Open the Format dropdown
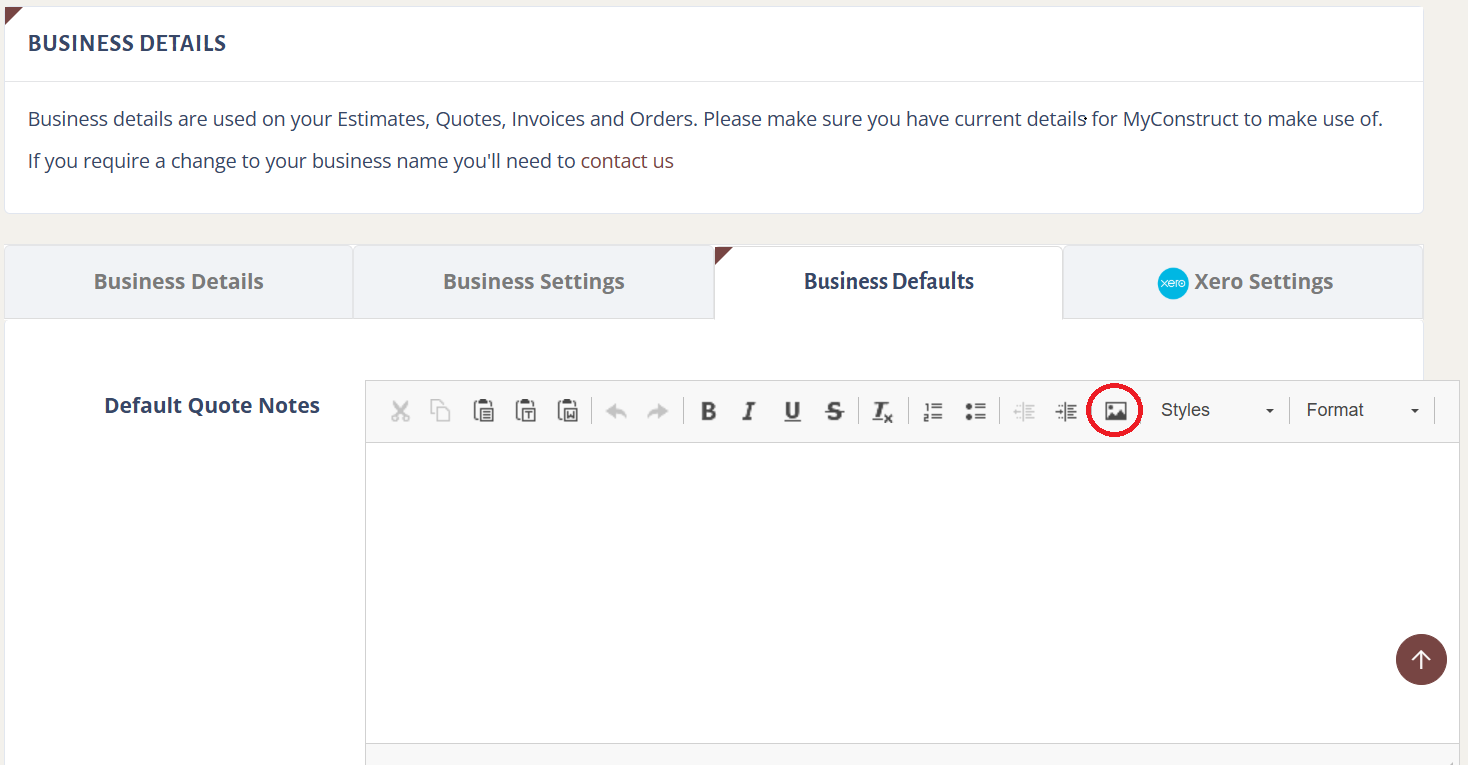This screenshot has width=1468, height=765. point(1362,411)
